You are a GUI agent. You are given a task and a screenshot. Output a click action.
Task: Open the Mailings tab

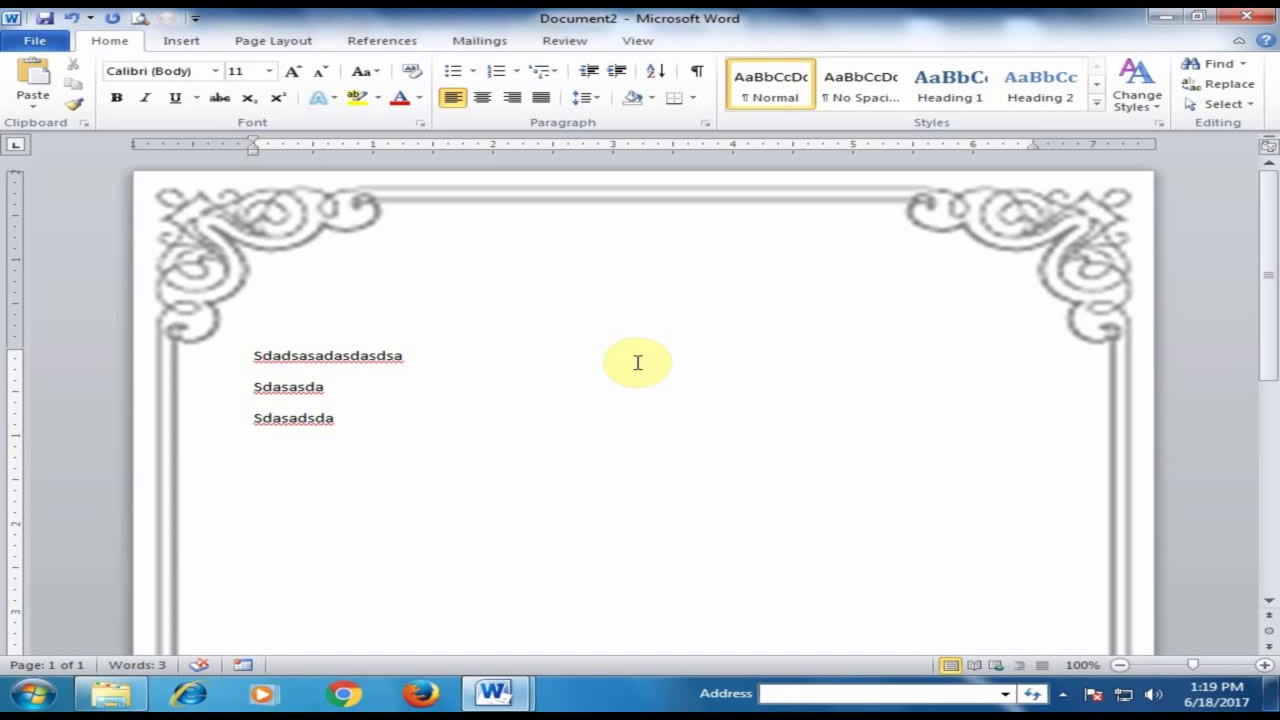(479, 40)
